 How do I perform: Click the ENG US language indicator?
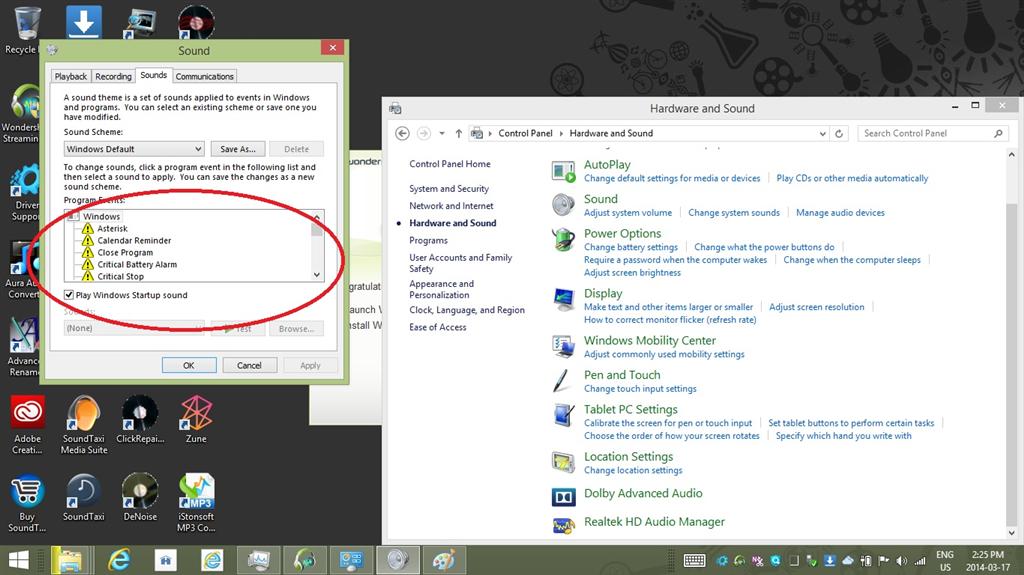click(945, 561)
